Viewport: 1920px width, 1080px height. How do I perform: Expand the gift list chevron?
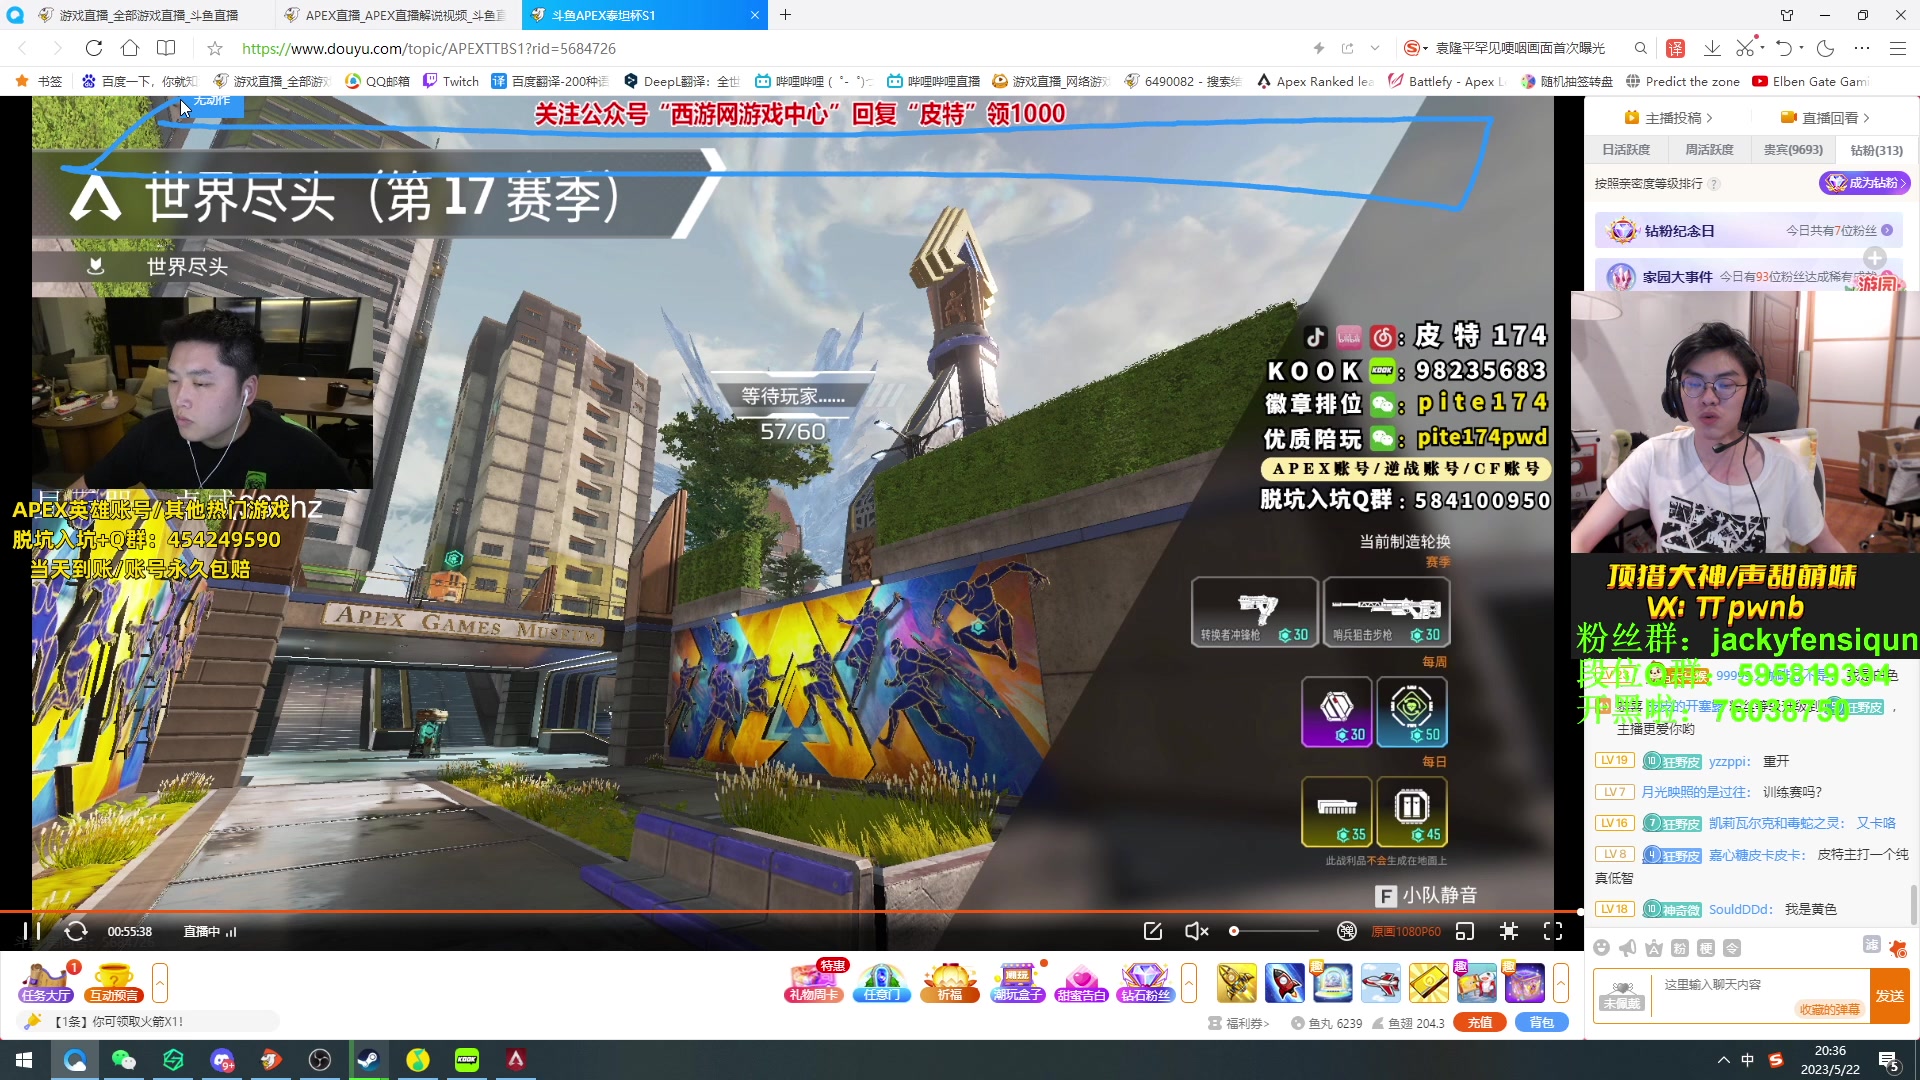(x=1561, y=983)
